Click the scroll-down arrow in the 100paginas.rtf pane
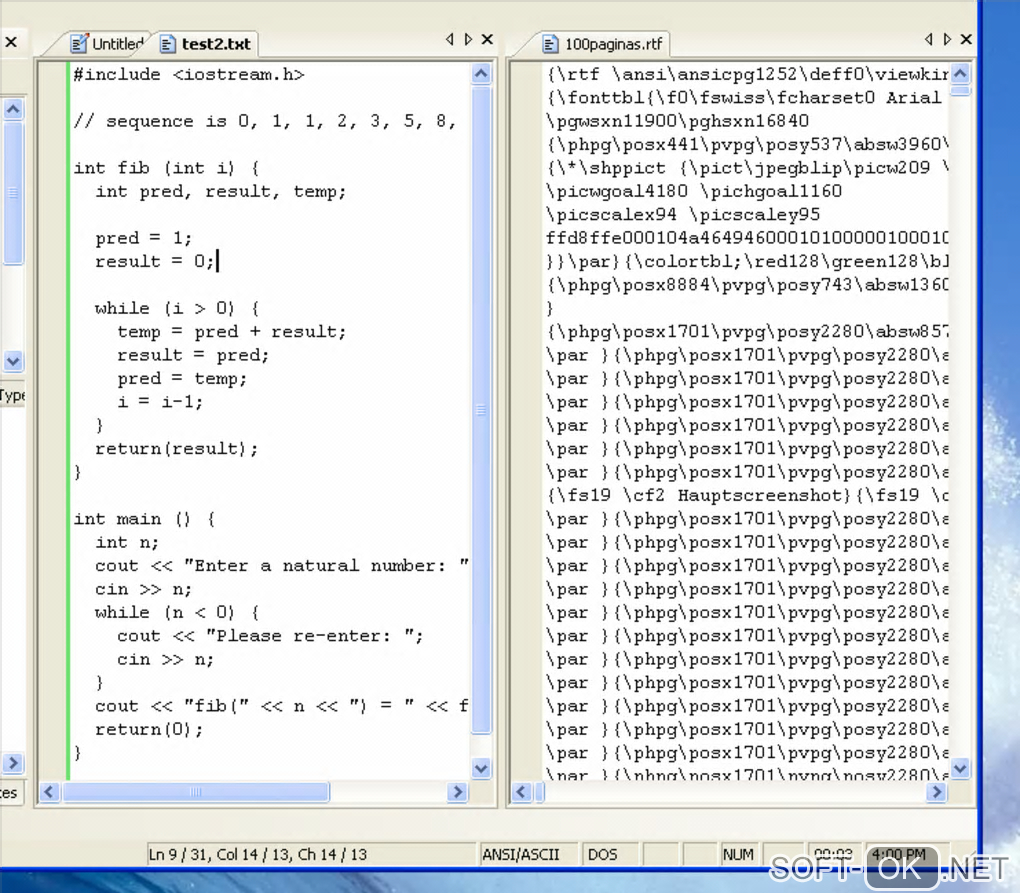This screenshot has height=893, width=1020. (960, 768)
